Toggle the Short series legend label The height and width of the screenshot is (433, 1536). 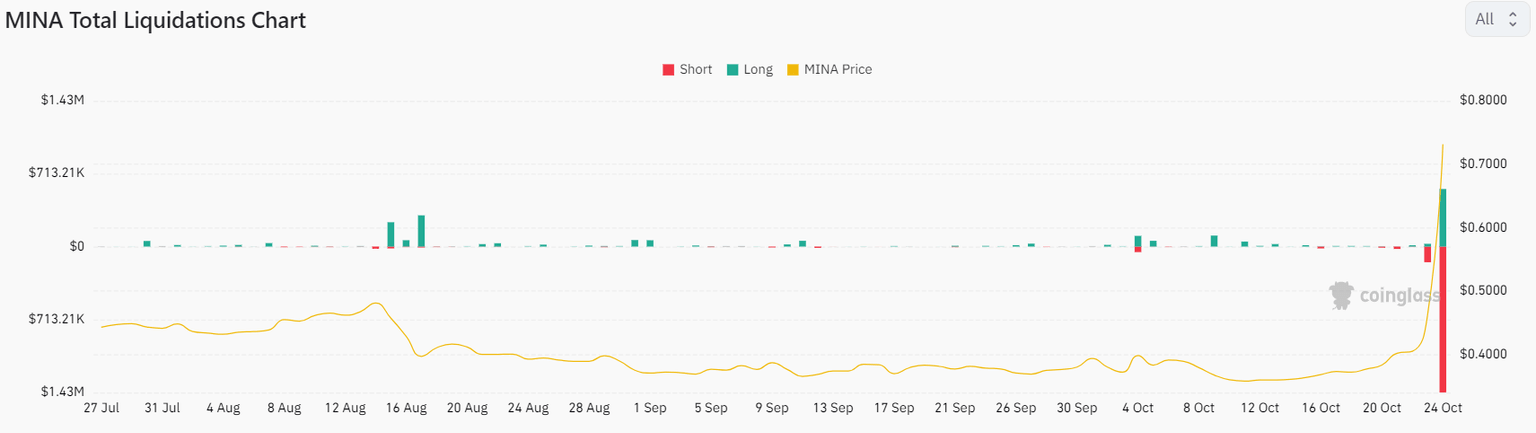click(x=695, y=70)
